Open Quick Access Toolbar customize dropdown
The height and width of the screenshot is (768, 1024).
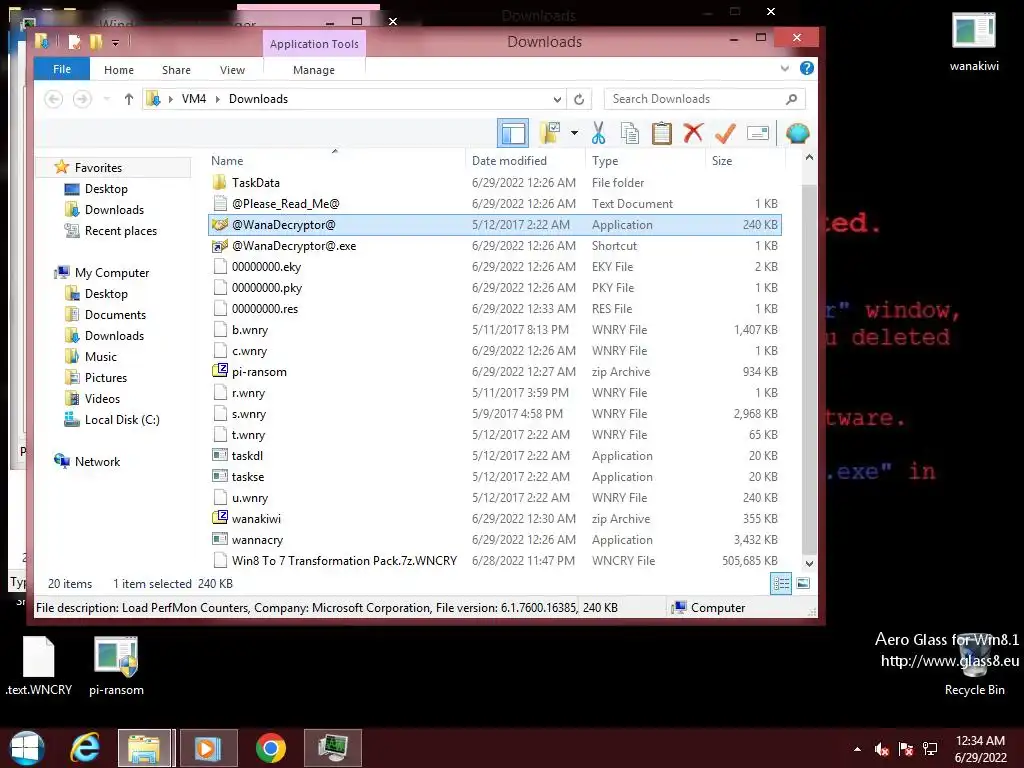(x=115, y=43)
